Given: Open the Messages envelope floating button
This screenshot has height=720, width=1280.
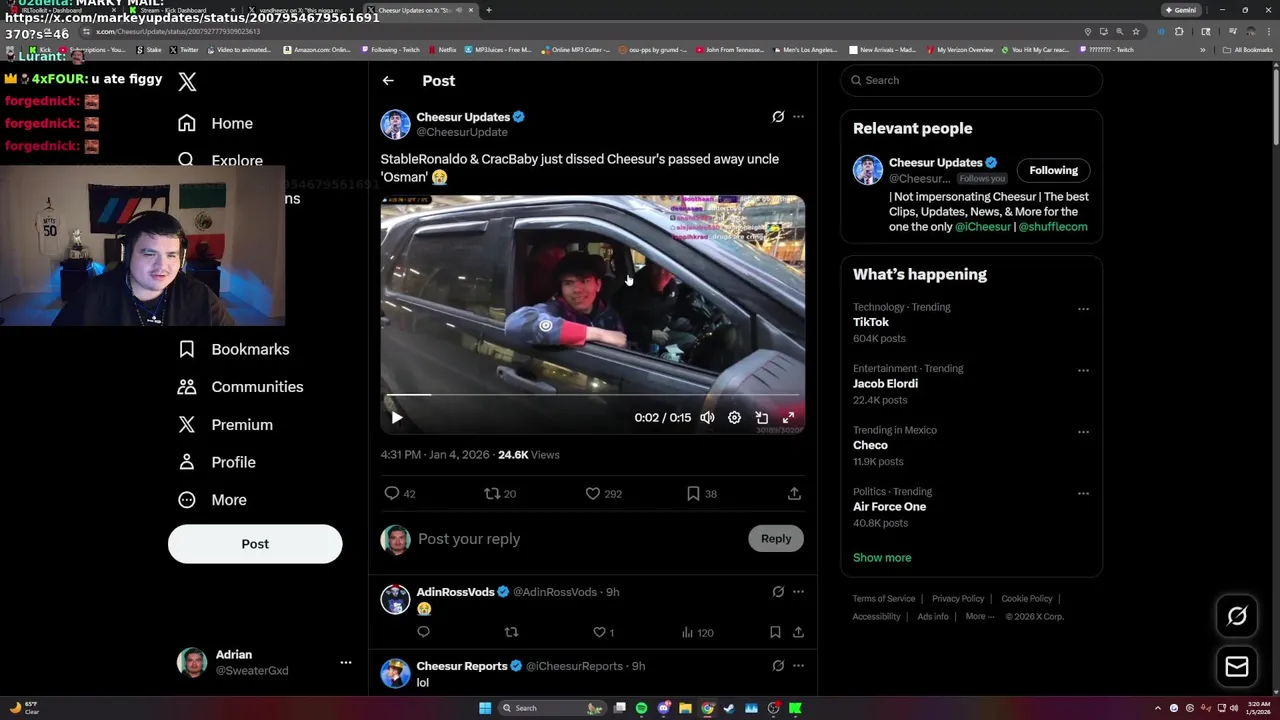Looking at the screenshot, I should (x=1237, y=667).
